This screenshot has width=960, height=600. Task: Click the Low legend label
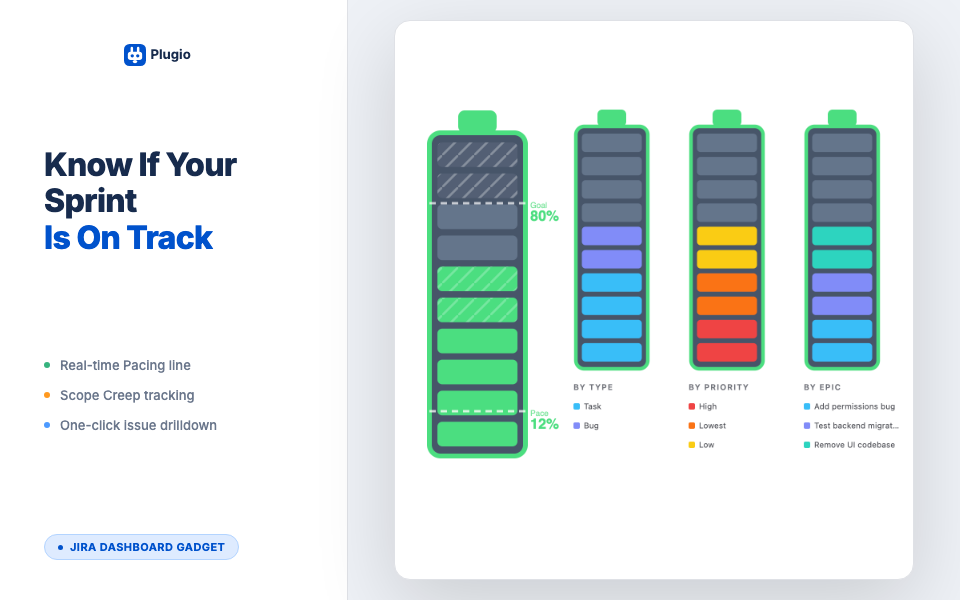click(707, 445)
